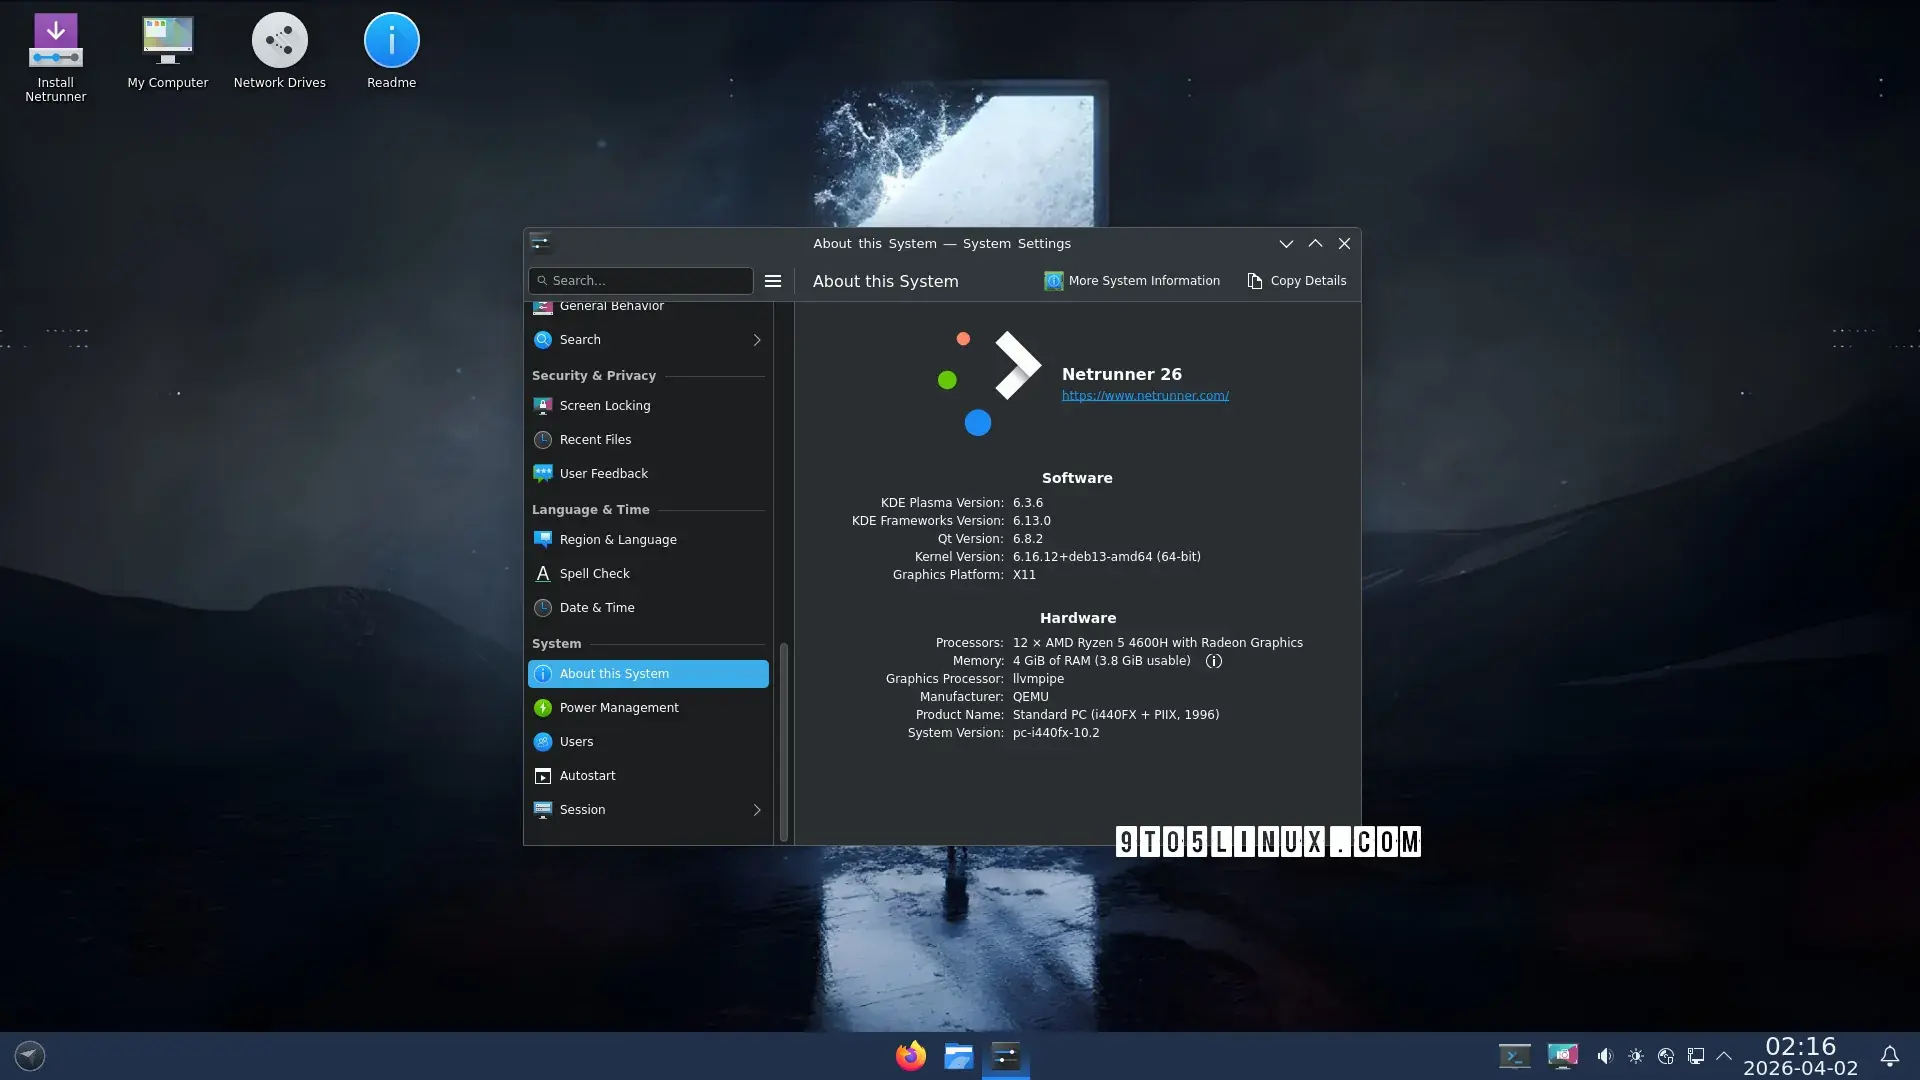Open the netrunner.com website link
Viewport: 1920px width, 1080px height.
(1145, 396)
